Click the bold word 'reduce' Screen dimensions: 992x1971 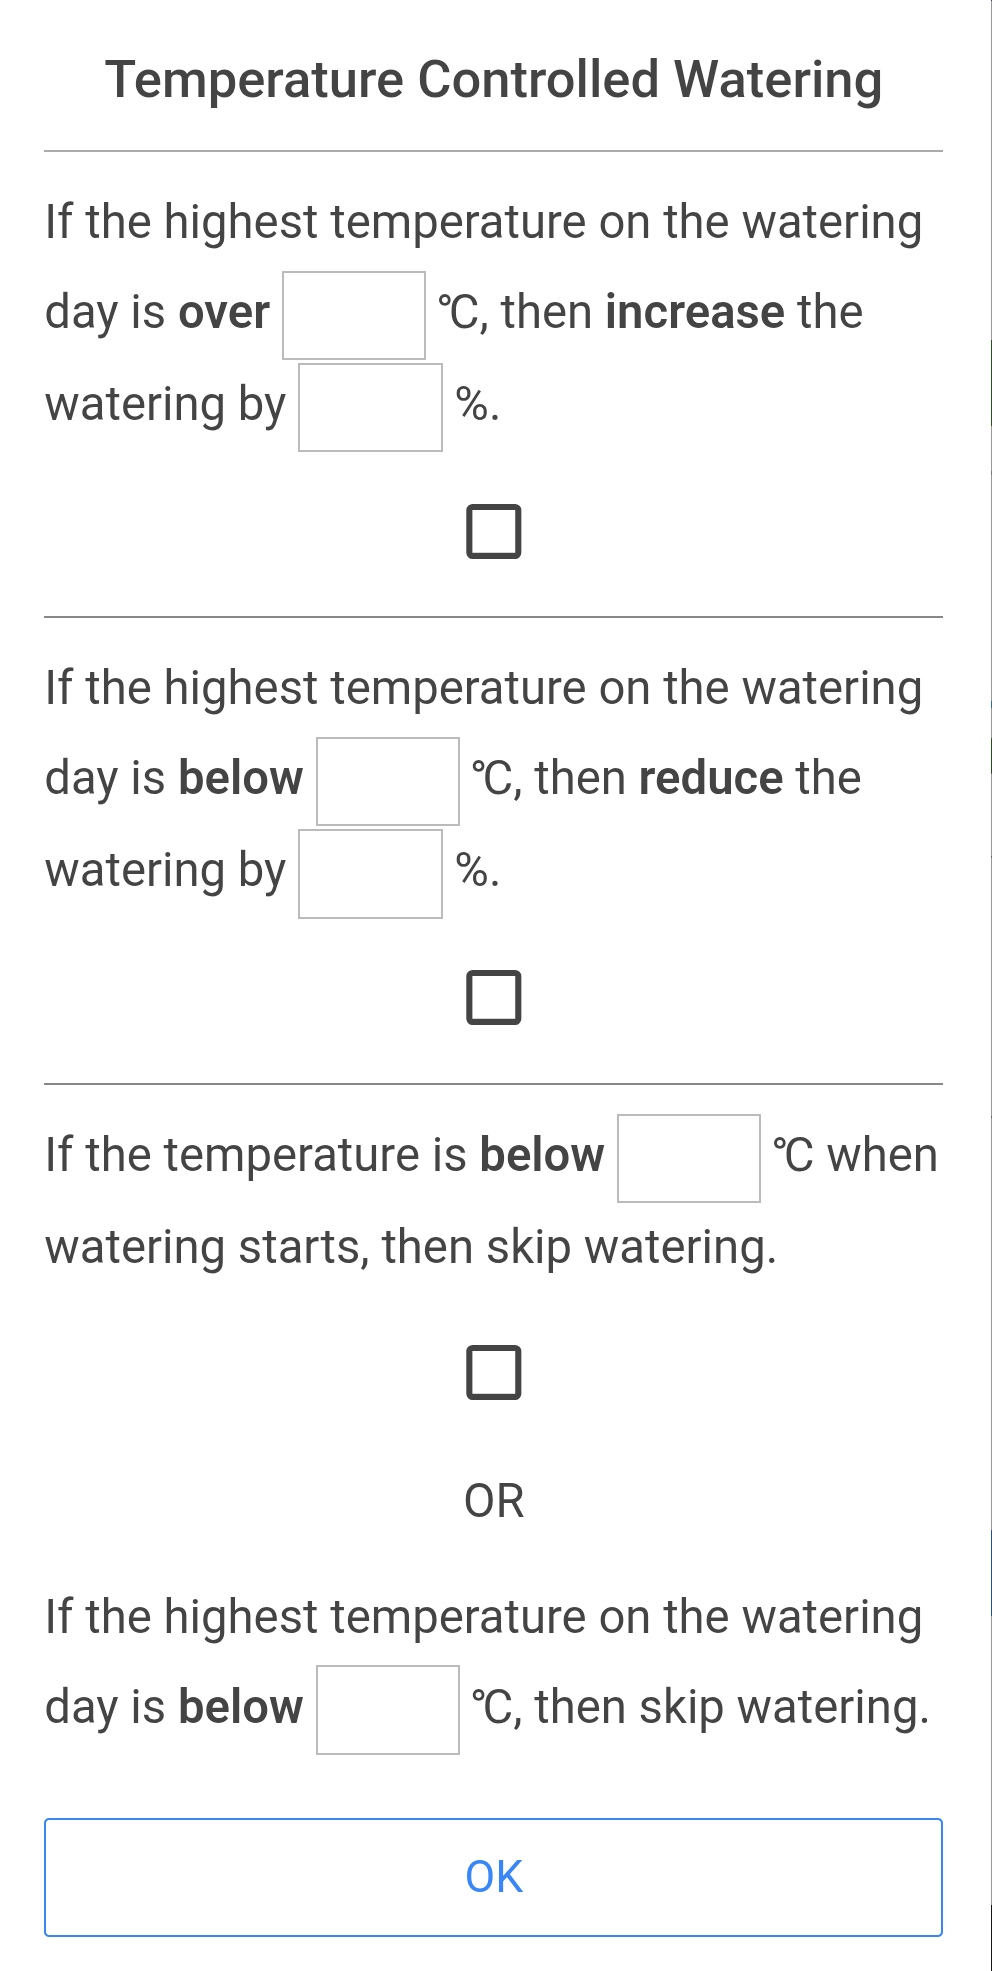tap(710, 778)
